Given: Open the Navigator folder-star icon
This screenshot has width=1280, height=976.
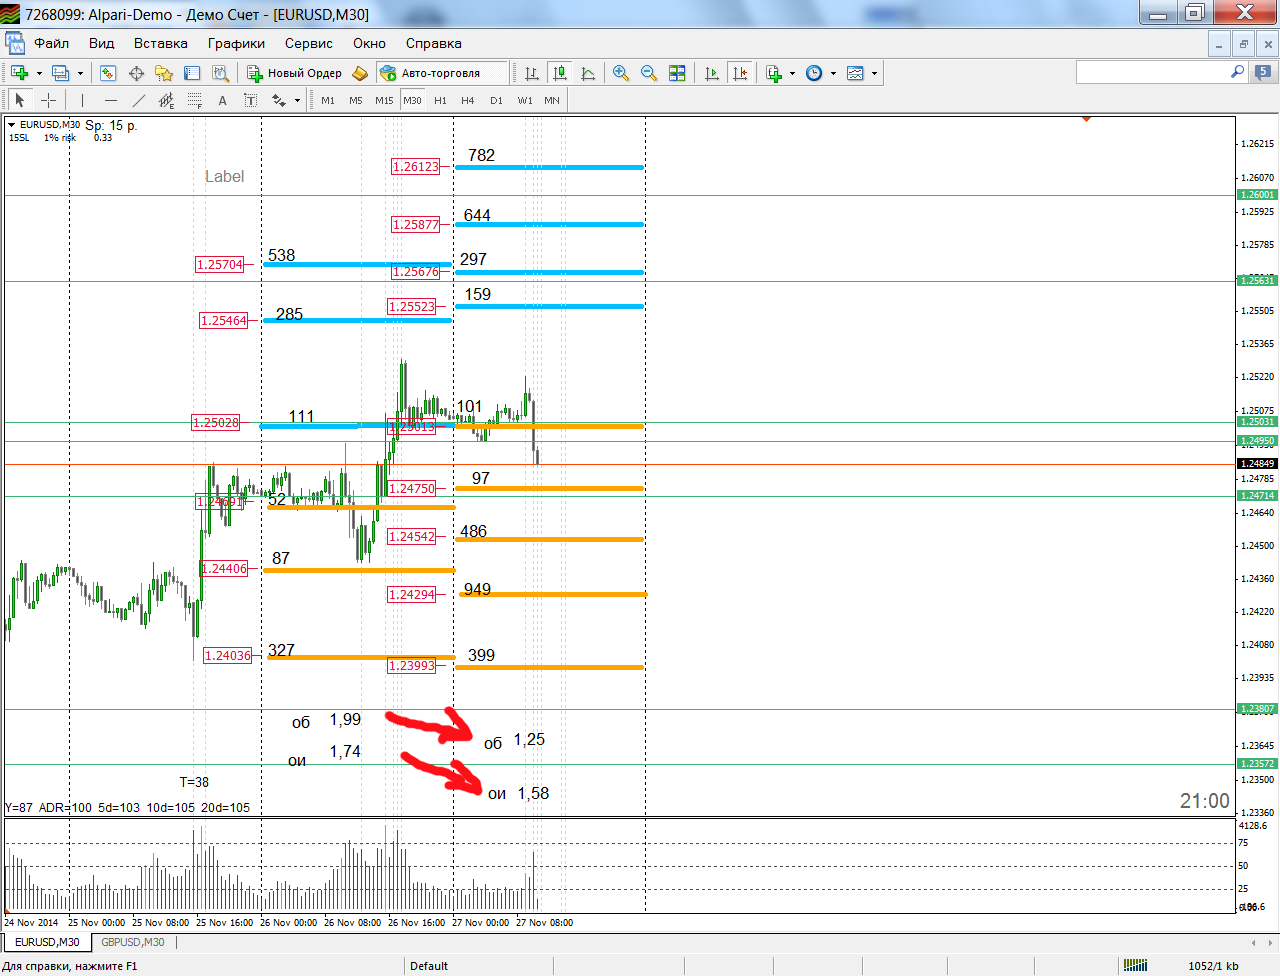Looking at the screenshot, I should (x=164, y=73).
